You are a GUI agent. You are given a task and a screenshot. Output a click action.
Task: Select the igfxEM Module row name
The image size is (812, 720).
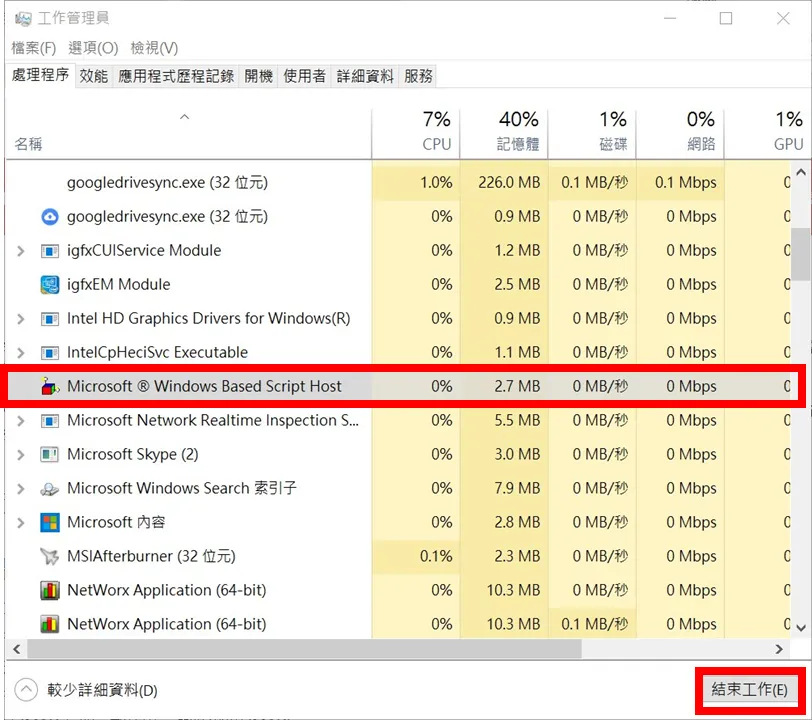(119, 284)
